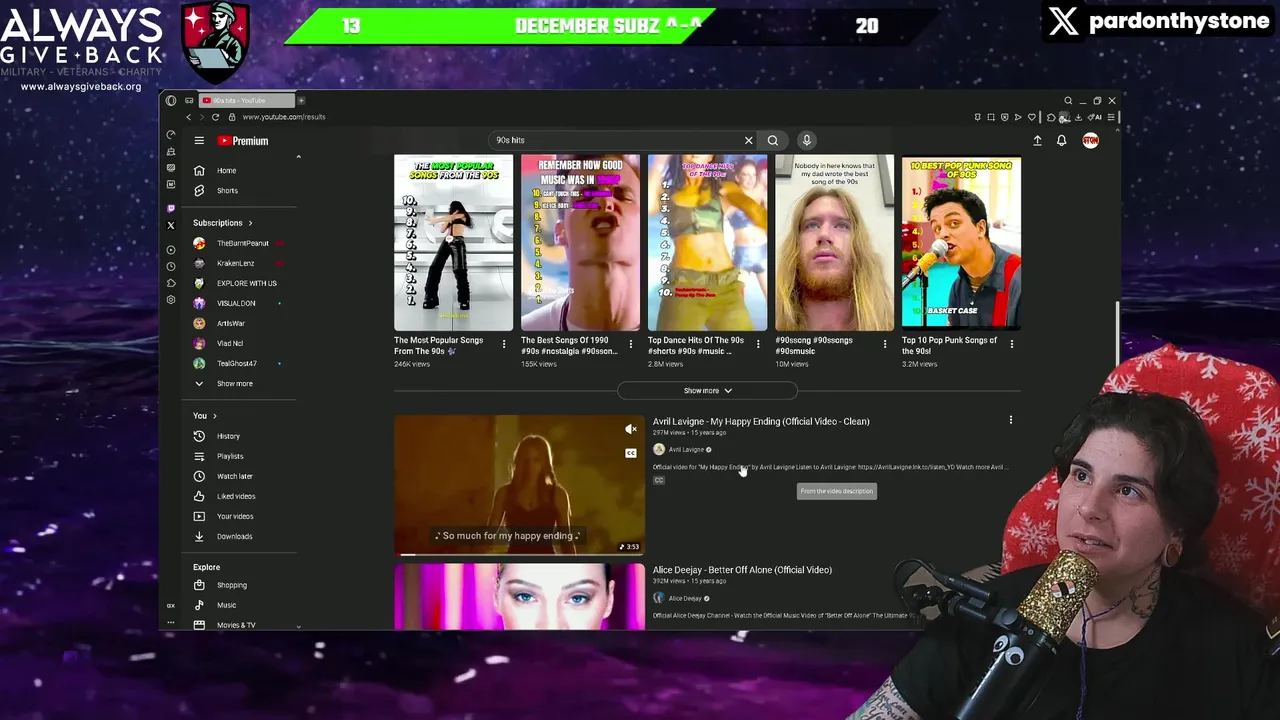
Task: Clear the search box text
Action: pos(748,141)
